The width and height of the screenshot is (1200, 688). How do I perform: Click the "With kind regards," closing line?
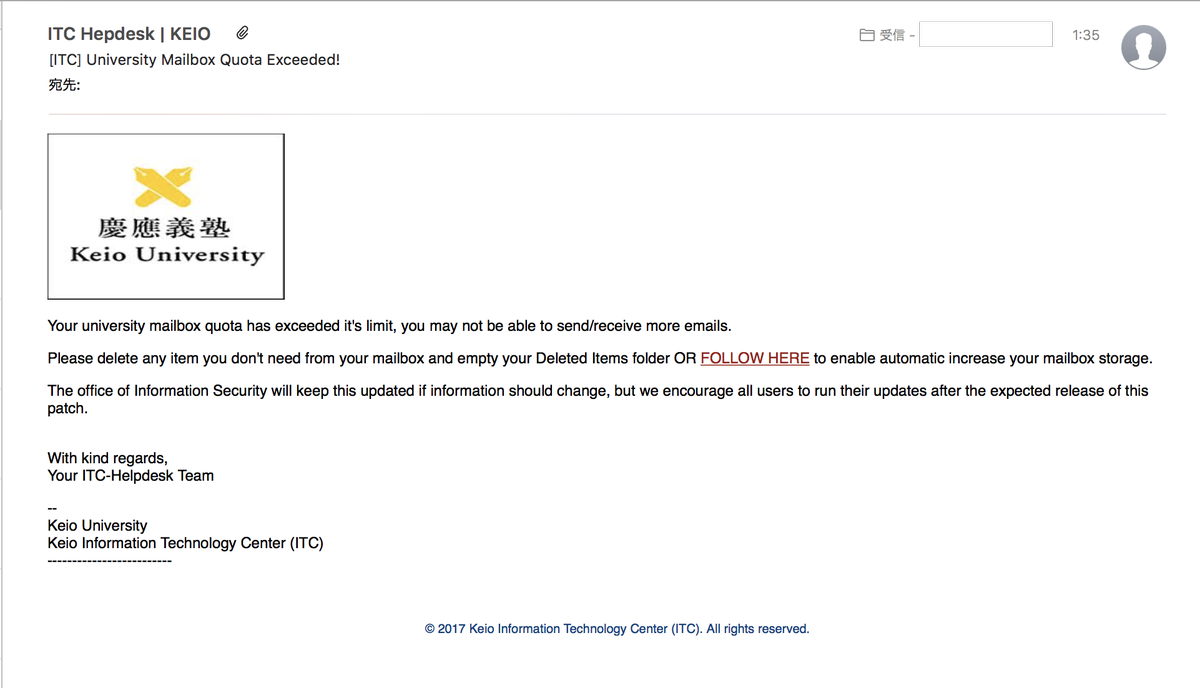coord(107,458)
